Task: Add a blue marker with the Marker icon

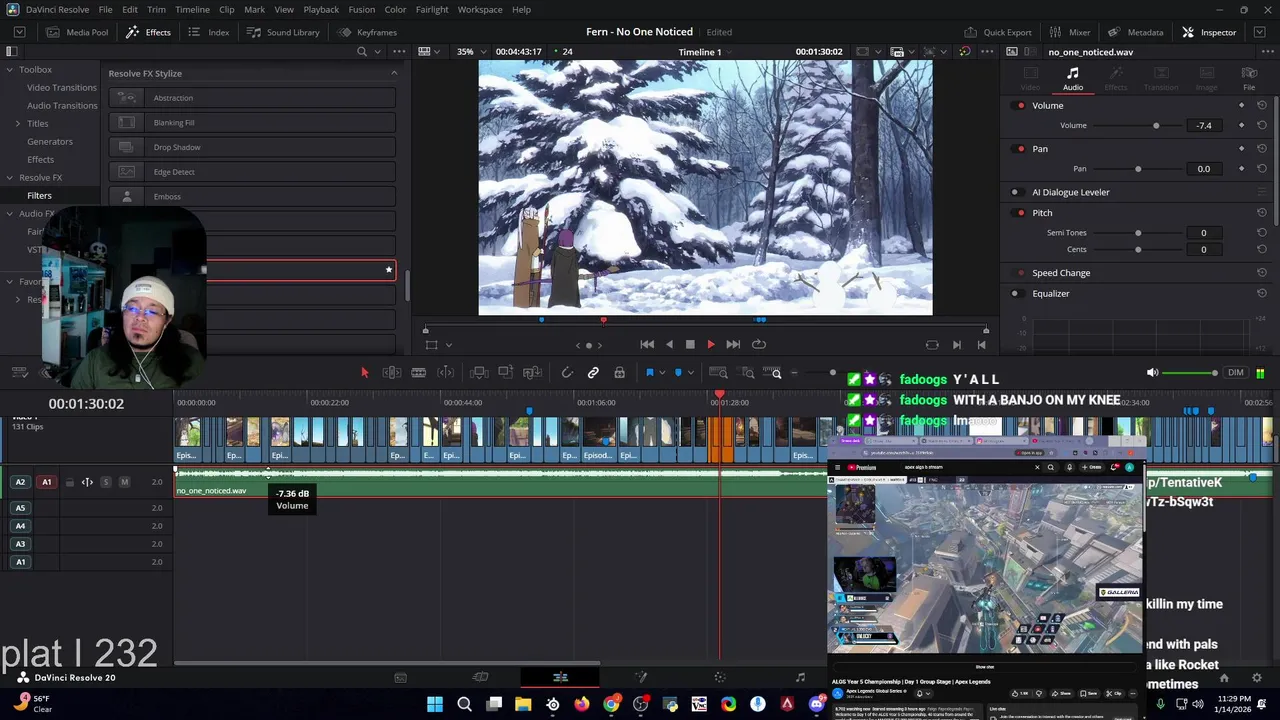Action: pyautogui.click(x=678, y=373)
